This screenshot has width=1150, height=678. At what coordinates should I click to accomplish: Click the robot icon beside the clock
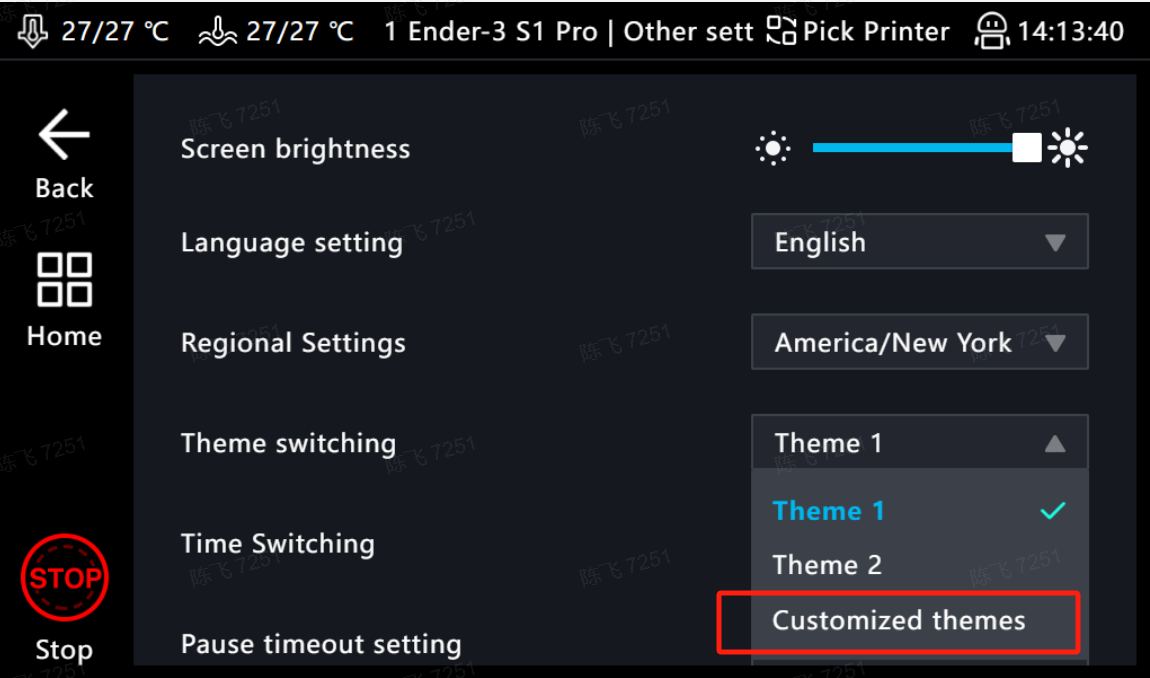click(x=992, y=32)
